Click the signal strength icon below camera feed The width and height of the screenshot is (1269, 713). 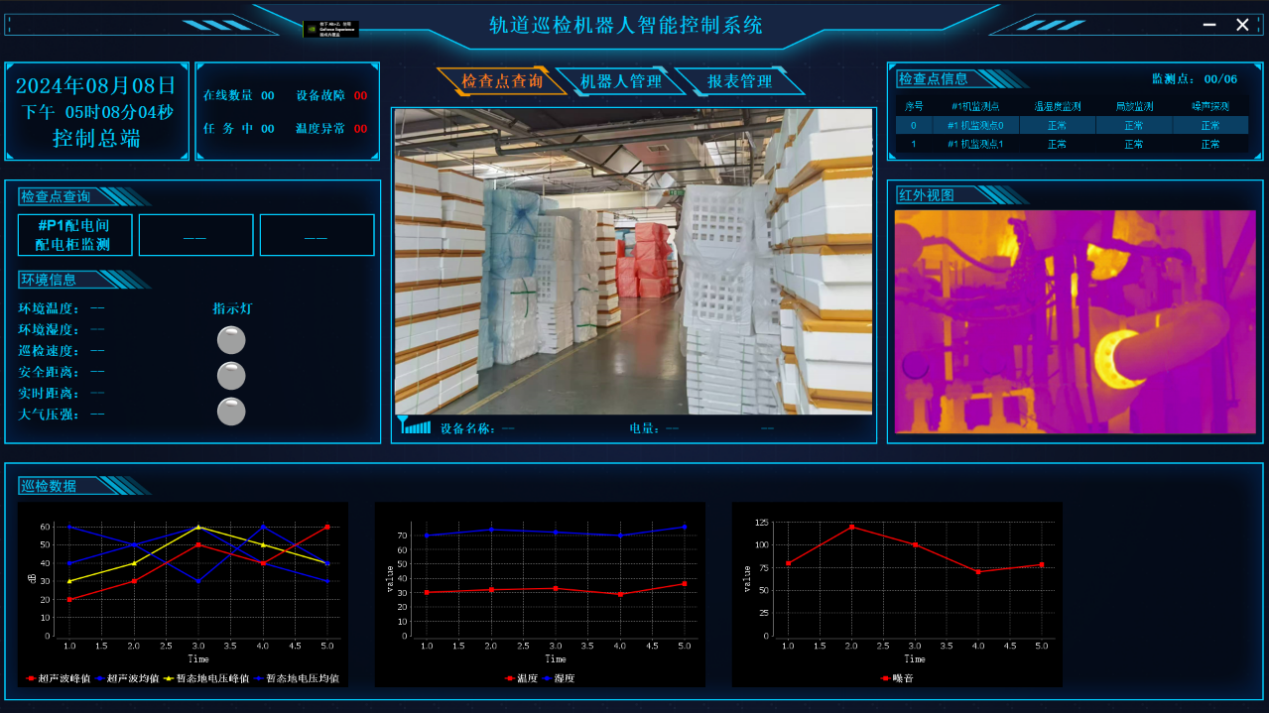(x=415, y=426)
